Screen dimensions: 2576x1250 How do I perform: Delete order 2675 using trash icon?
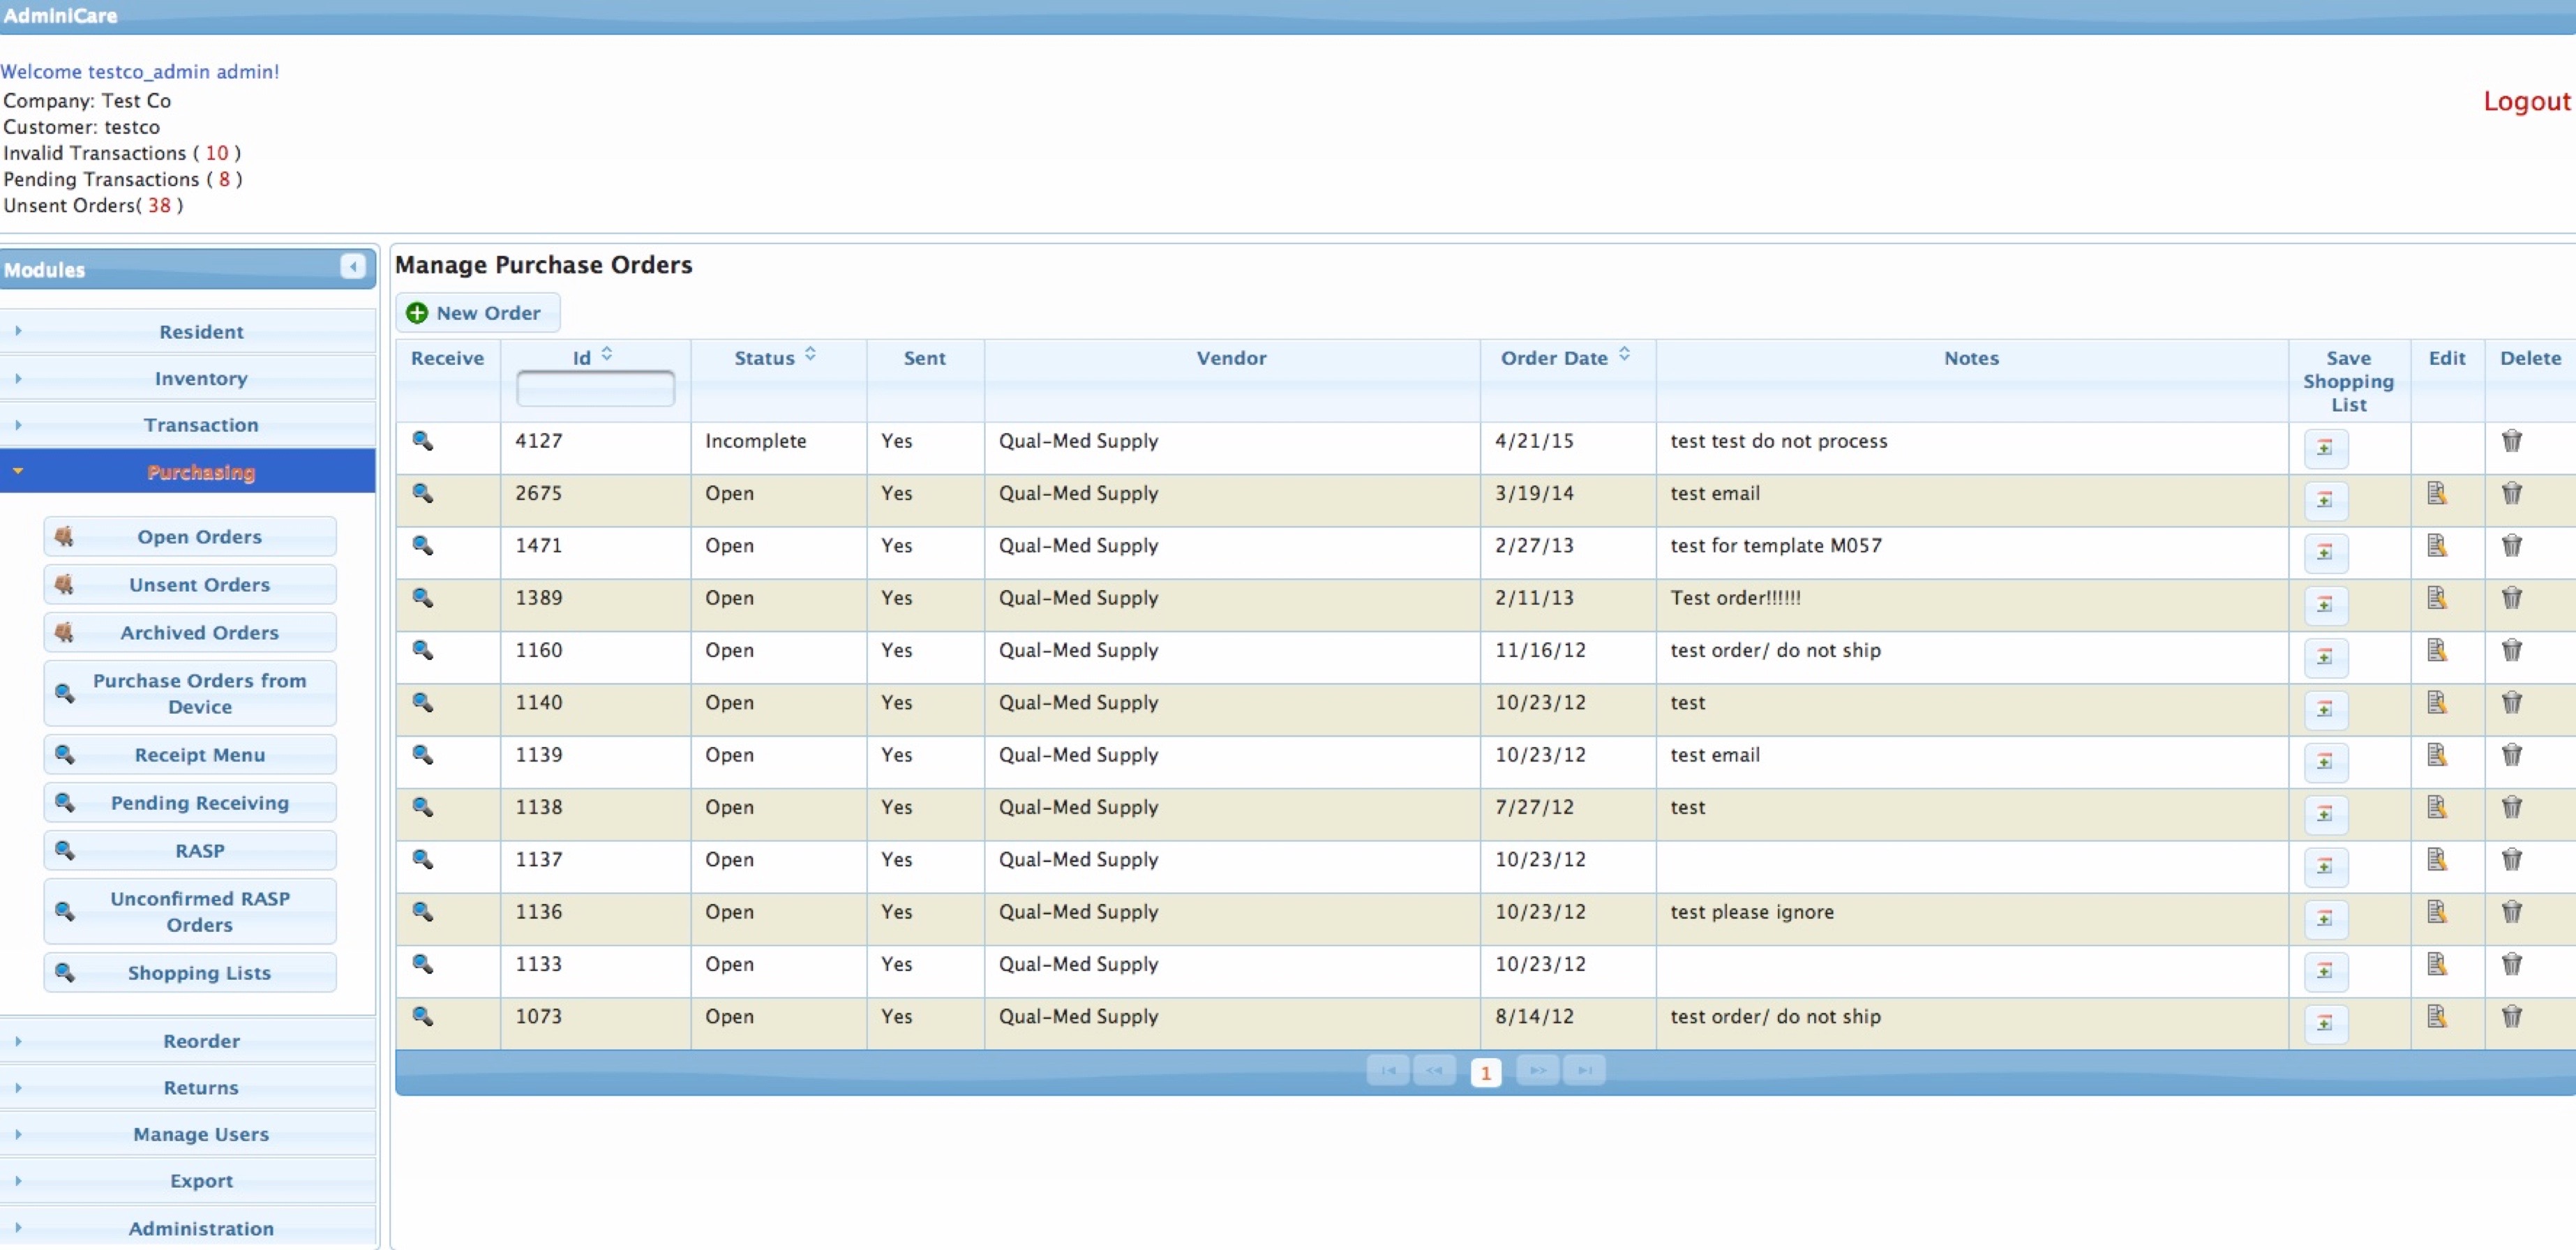tap(2511, 493)
